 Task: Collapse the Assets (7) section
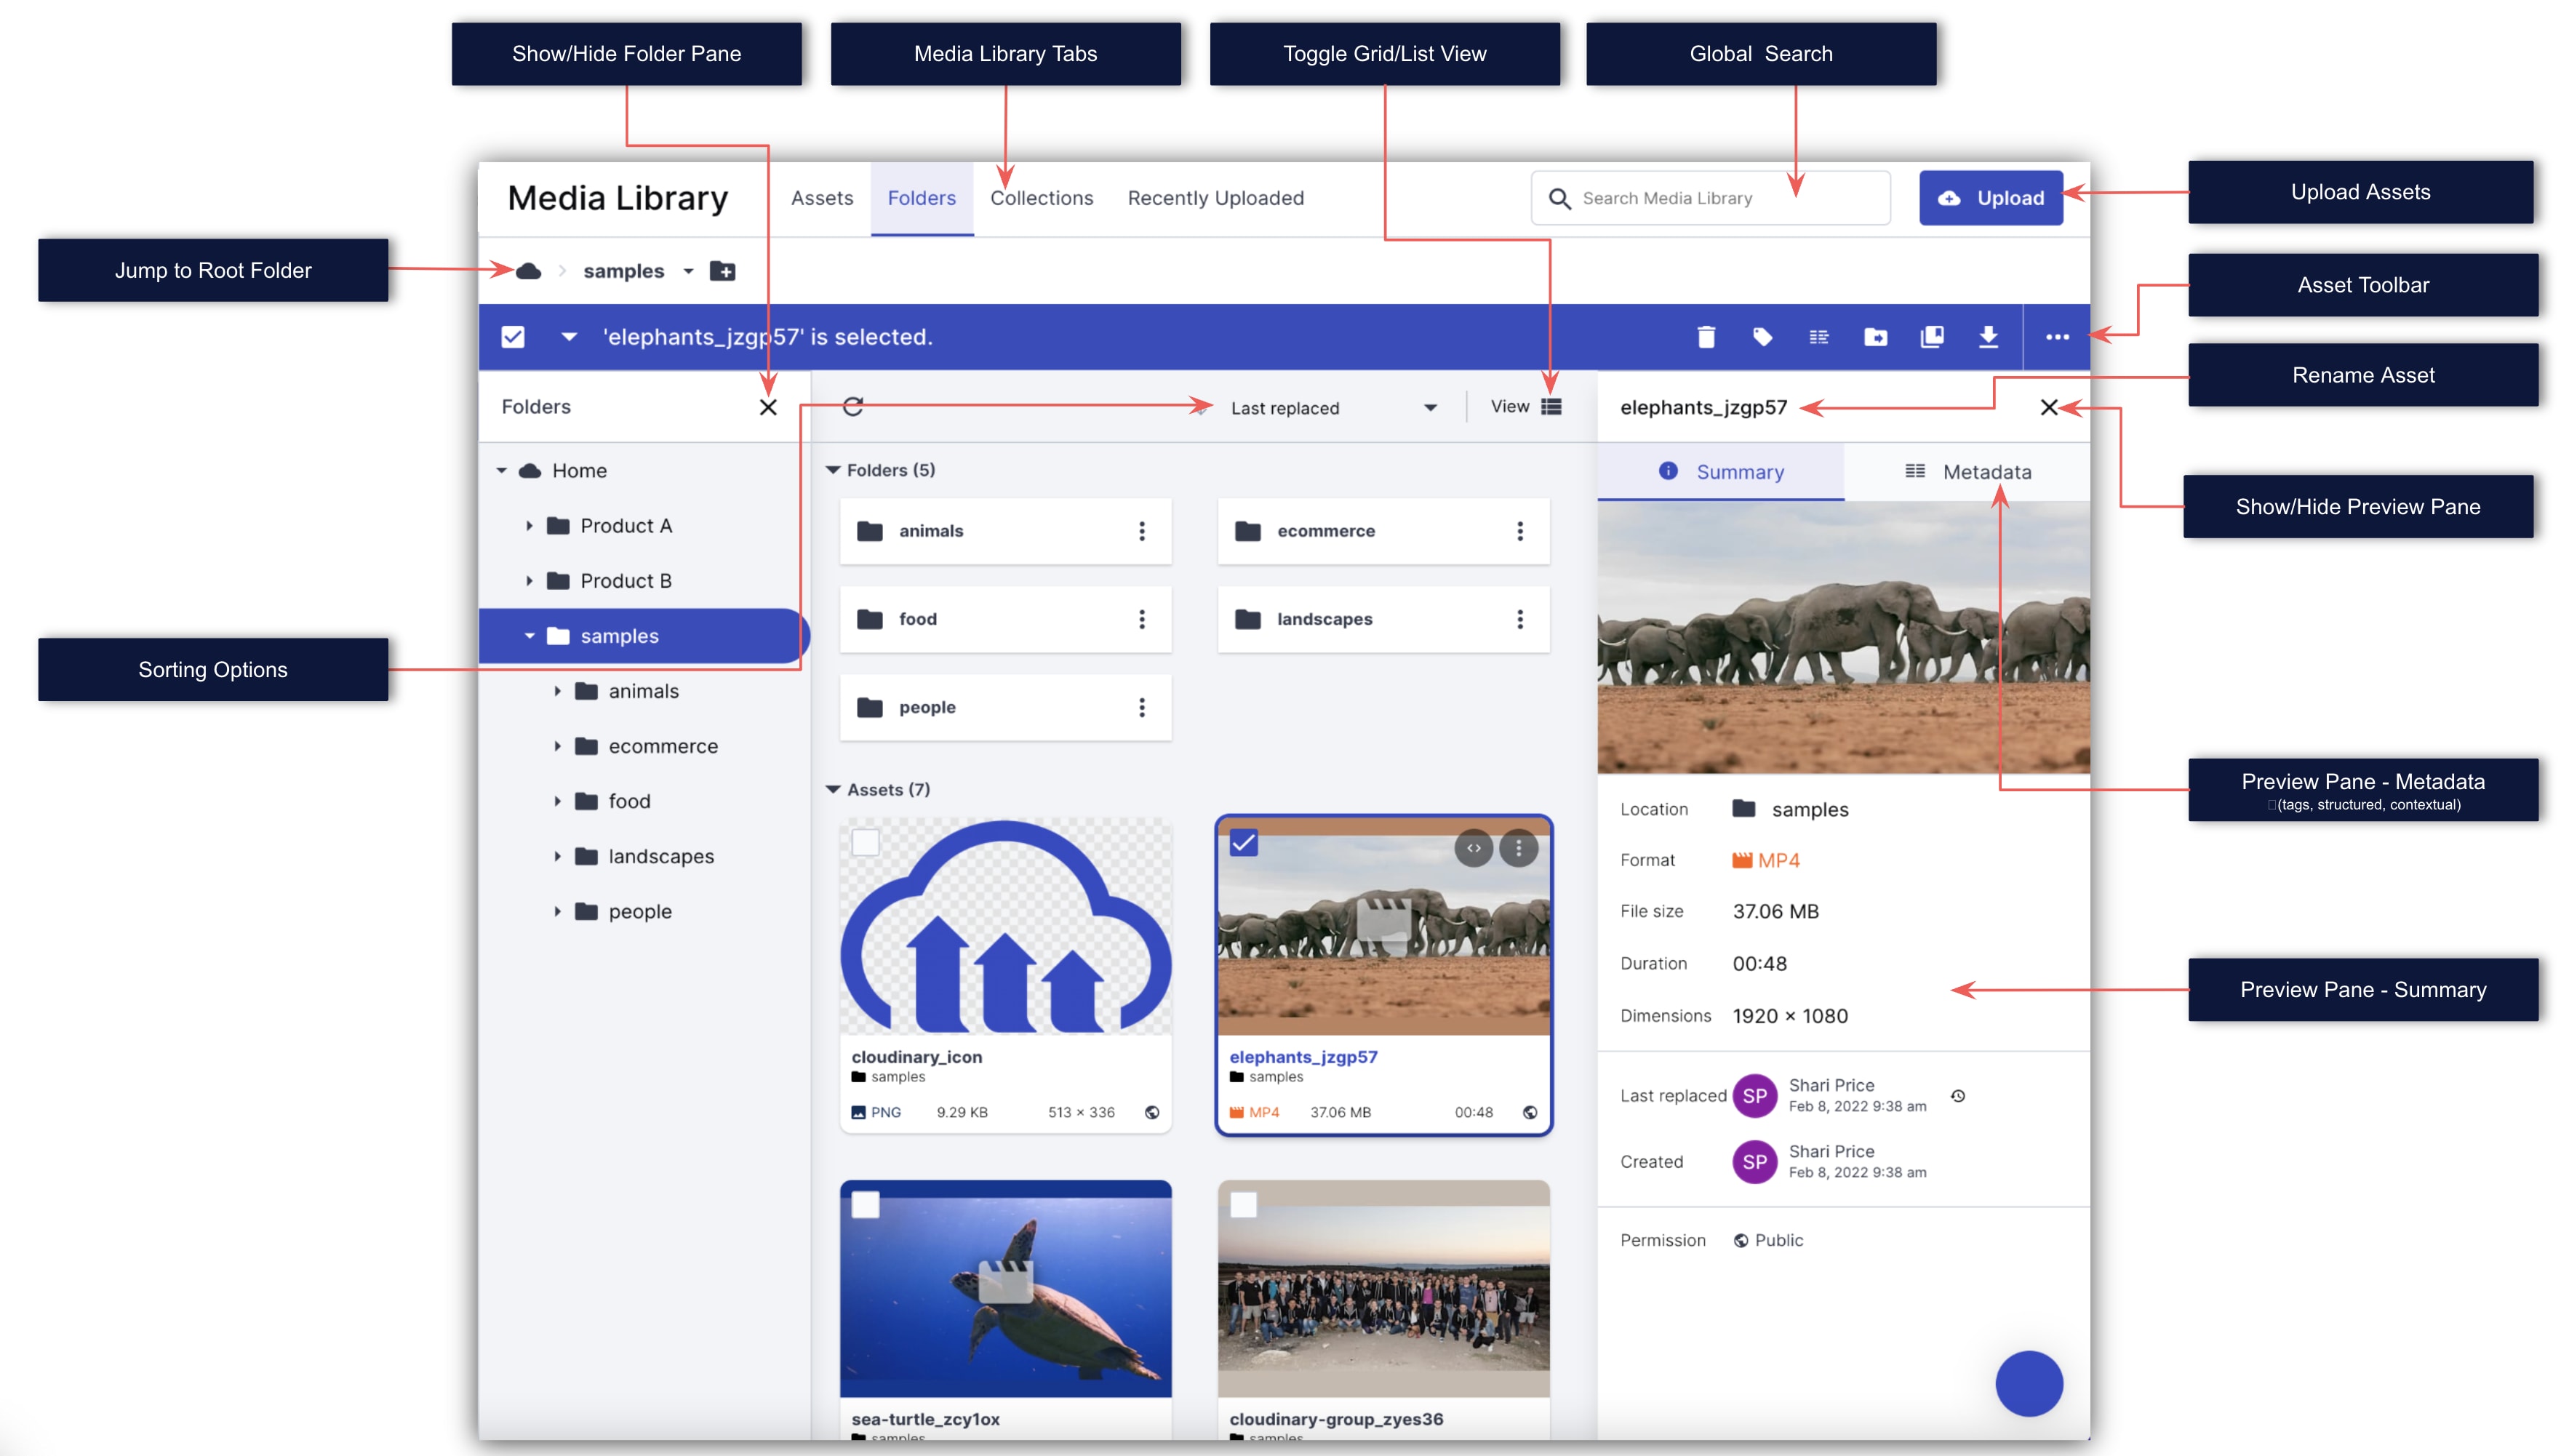pos(833,789)
